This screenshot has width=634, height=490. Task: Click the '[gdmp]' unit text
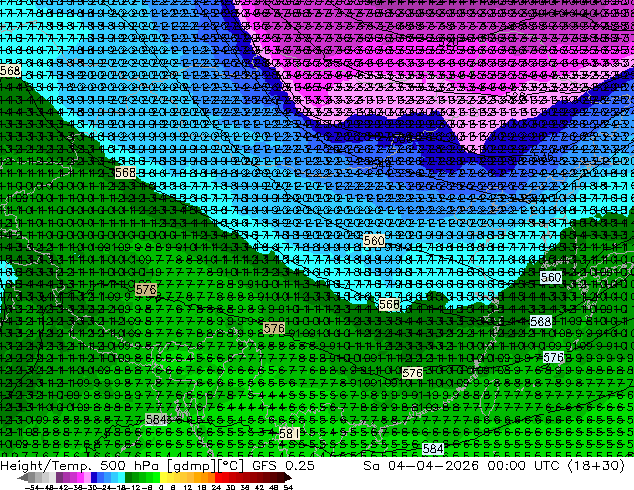192,466
